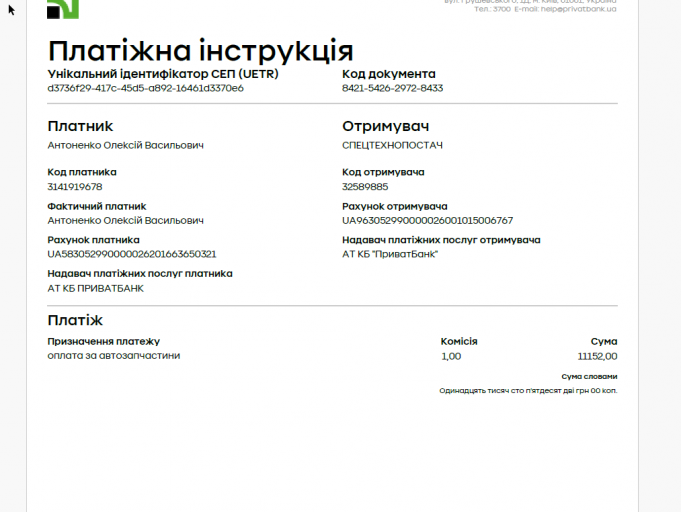Click the 'Рахунок отримувача' label

(x=395, y=206)
